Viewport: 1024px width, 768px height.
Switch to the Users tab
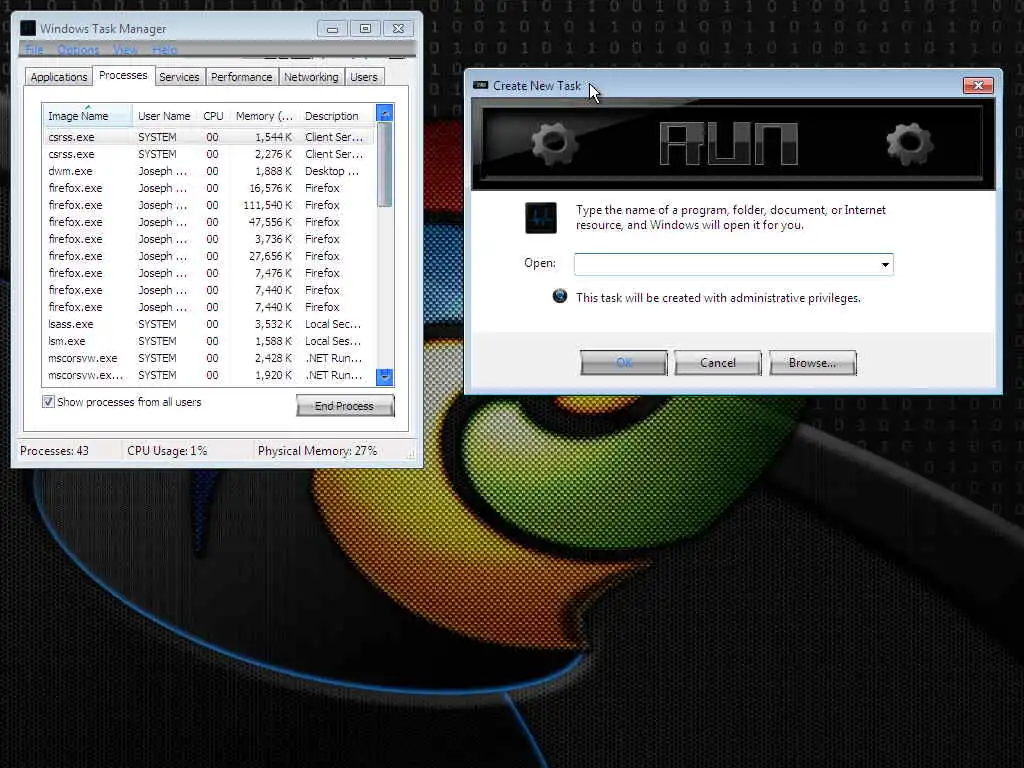click(x=364, y=77)
